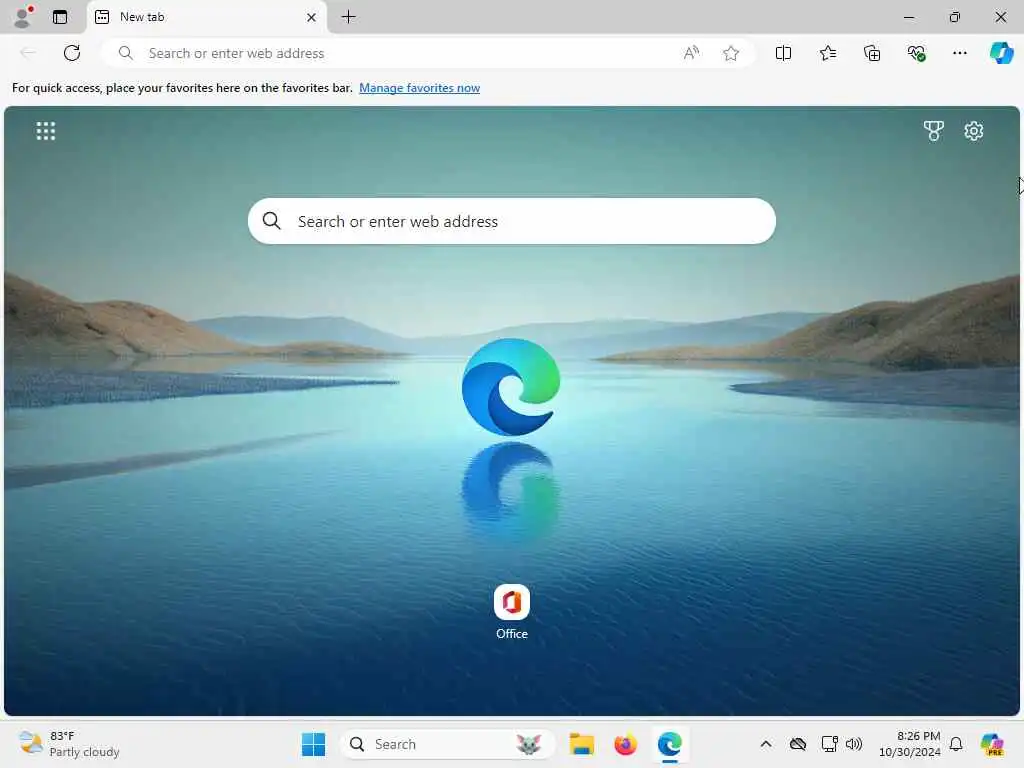Click the taskbar Search box
The height and width of the screenshot is (768, 1024).
[447, 744]
